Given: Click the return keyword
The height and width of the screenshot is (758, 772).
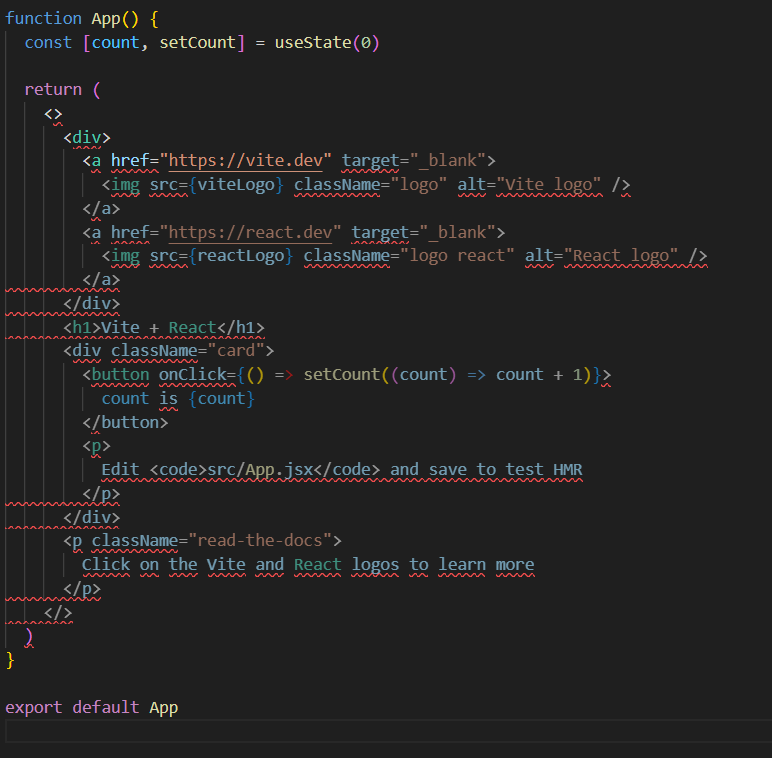Looking at the screenshot, I should pyautogui.click(x=53, y=90).
